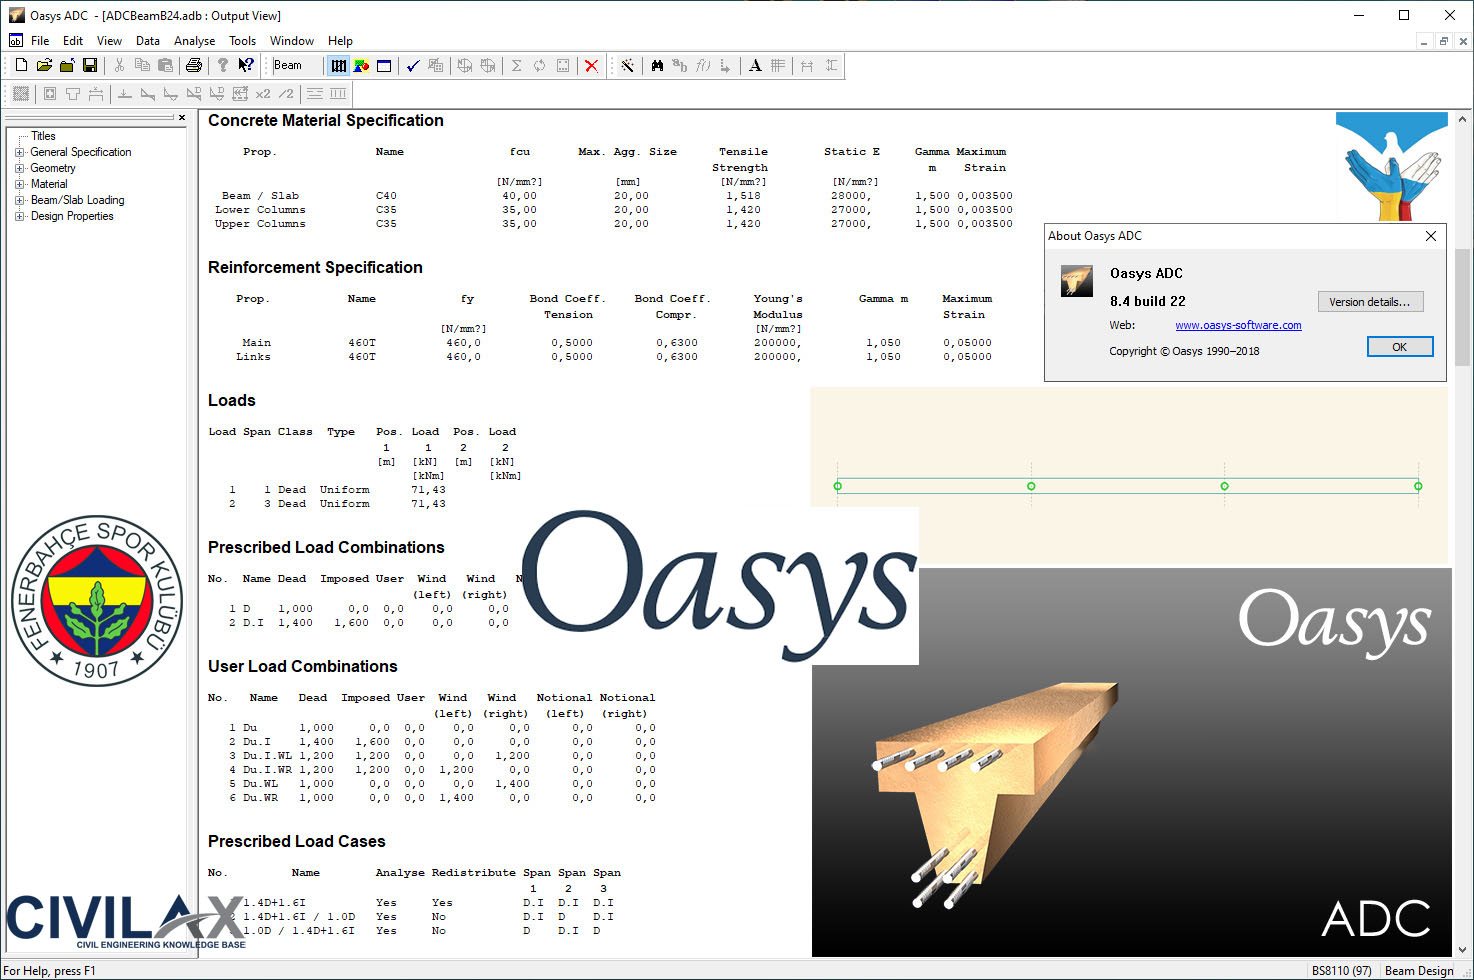The height and width of the screenshot is (980, 1474).
Task: Click the sum (Σ) toolbar icon
Action: (x=515, y=65)
